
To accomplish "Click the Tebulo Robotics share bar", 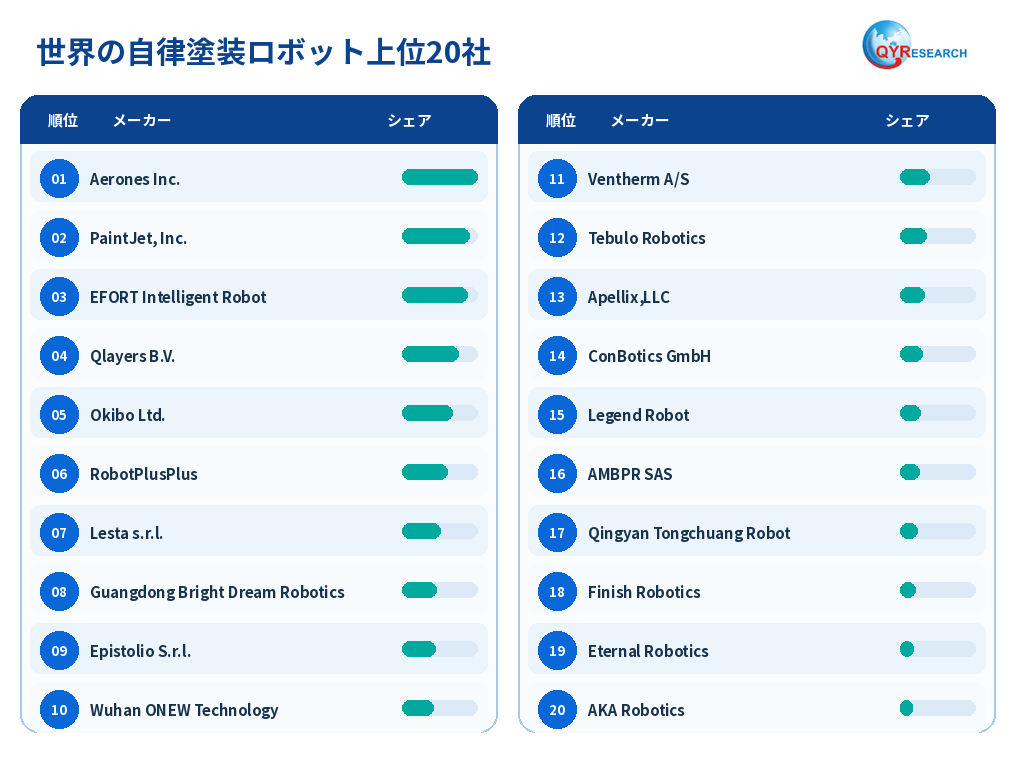I will pyautogui.click(x=937, y=236).
